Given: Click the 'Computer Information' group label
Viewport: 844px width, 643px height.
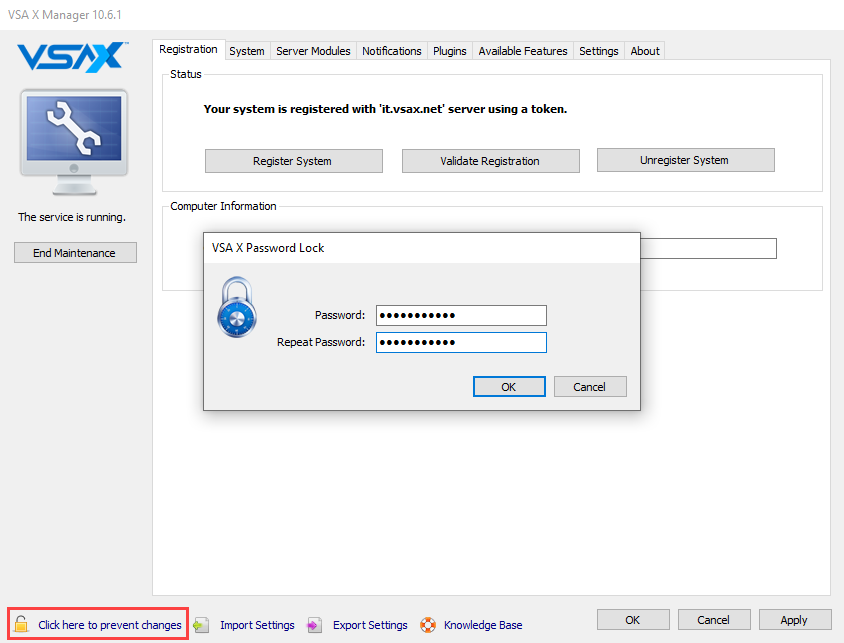Looking at the screenshot, I should click(223, 206).
